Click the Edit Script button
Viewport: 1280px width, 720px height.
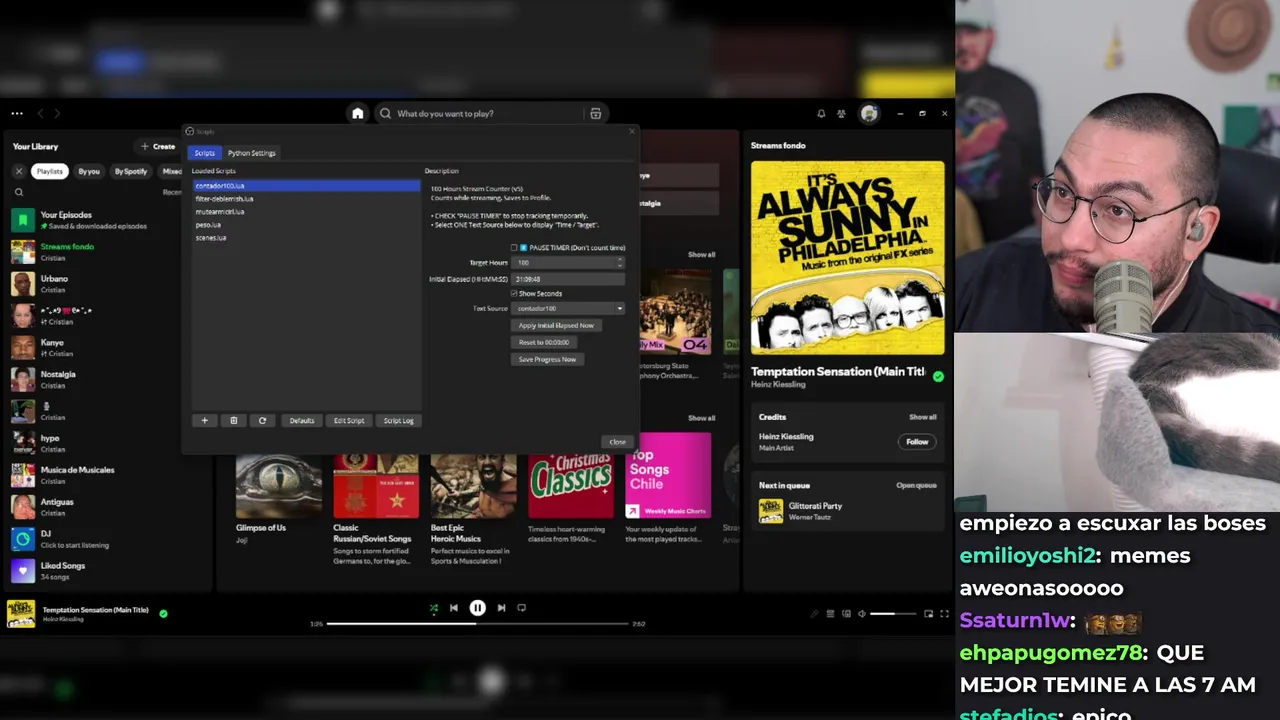click(x=349, y=420)
